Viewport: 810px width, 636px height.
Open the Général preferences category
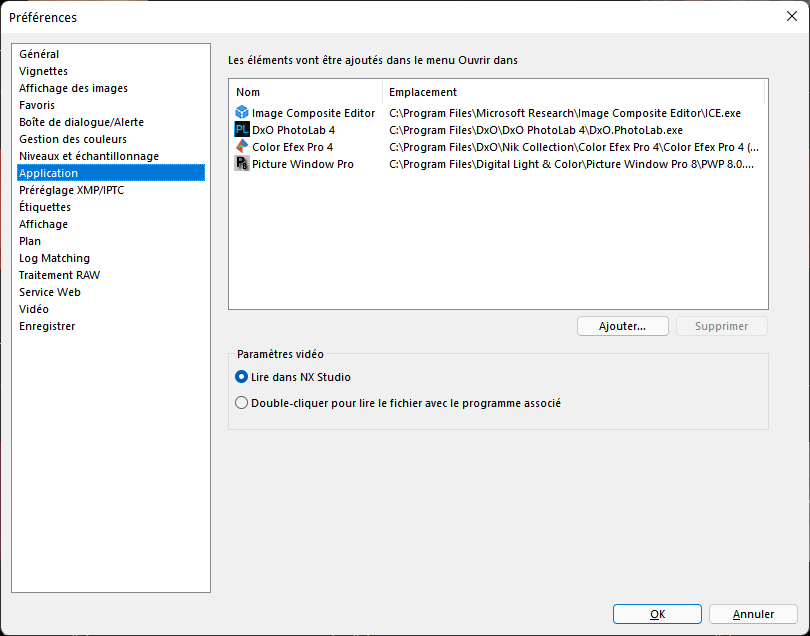coord(39,54)
